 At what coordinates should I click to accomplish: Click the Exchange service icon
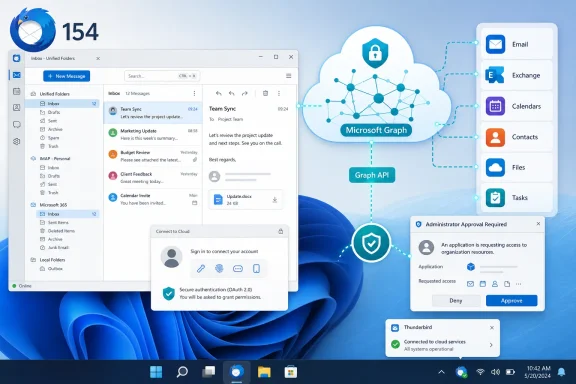(495, 75)
